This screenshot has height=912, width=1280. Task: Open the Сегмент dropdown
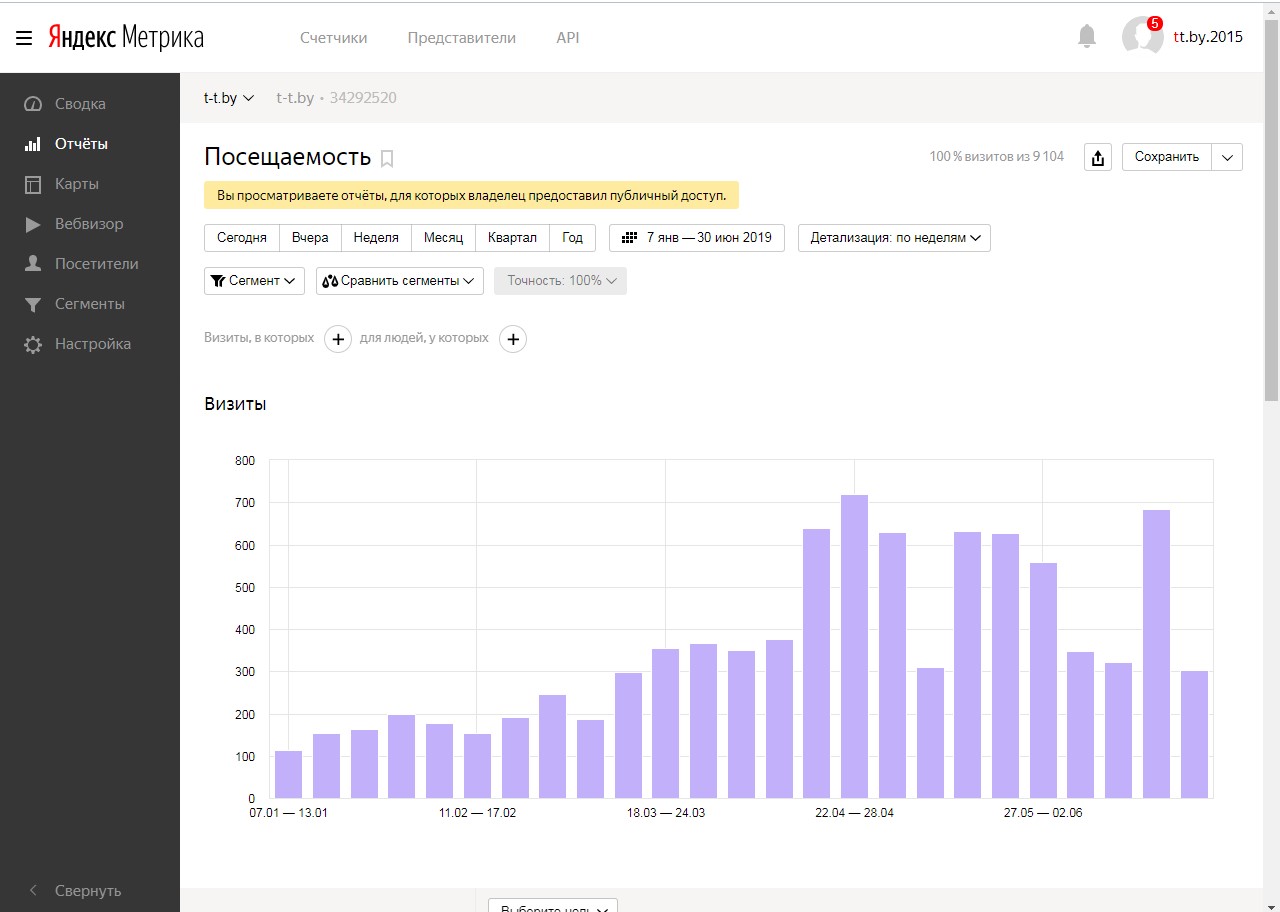pos(254,281)
